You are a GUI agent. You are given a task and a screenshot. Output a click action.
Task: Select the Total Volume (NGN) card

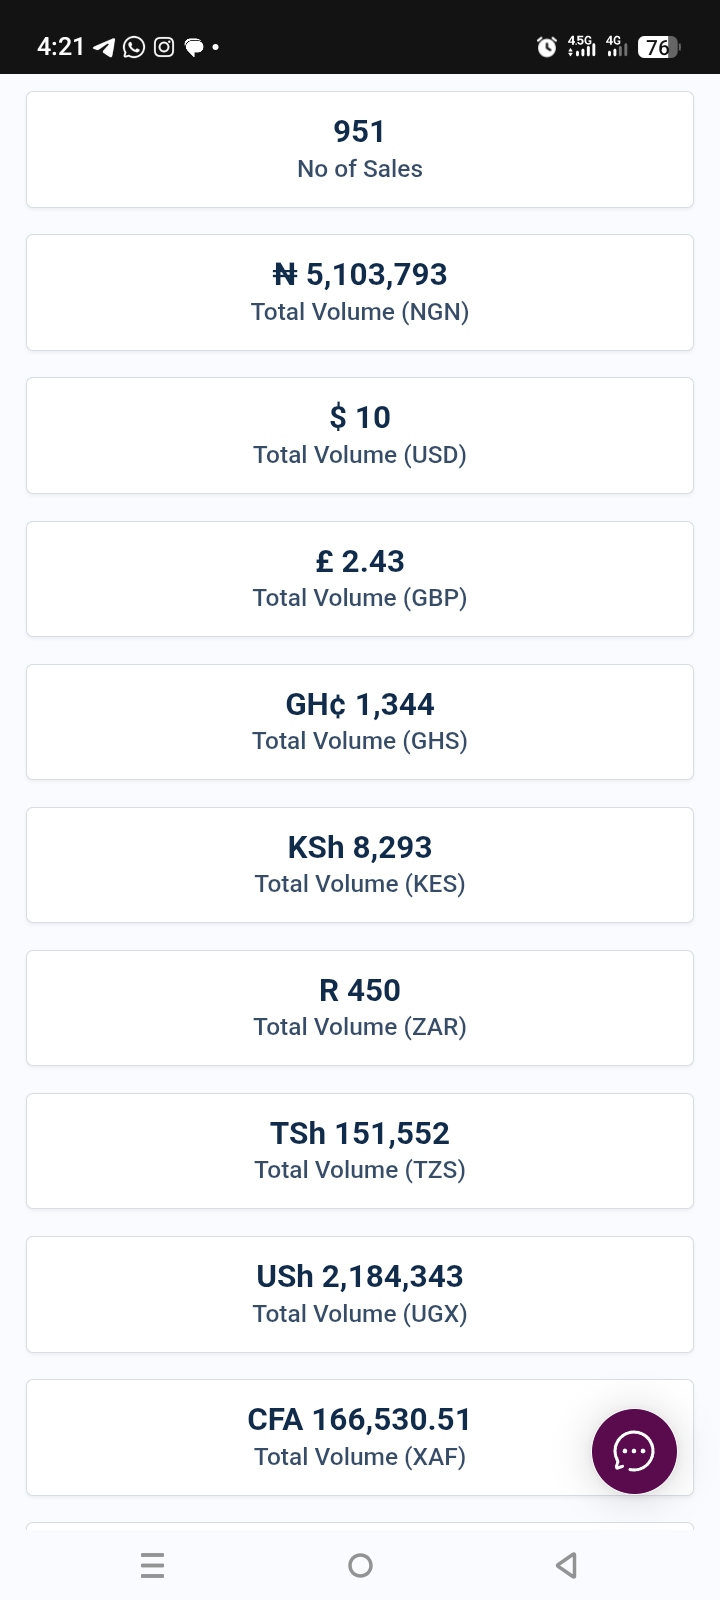click(360, 293)
